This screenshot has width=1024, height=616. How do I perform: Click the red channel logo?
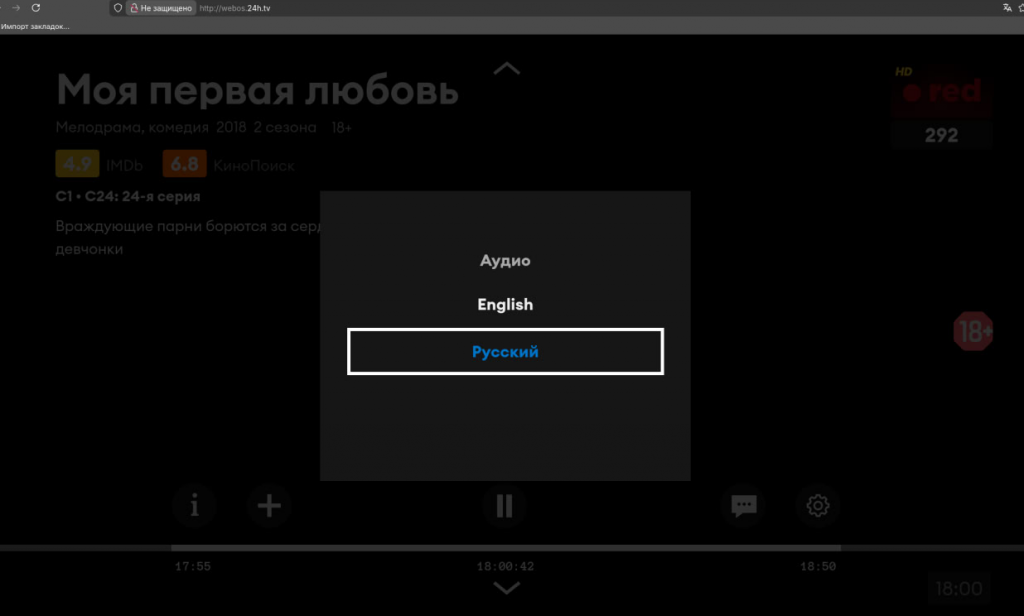[x=942, y=91]
